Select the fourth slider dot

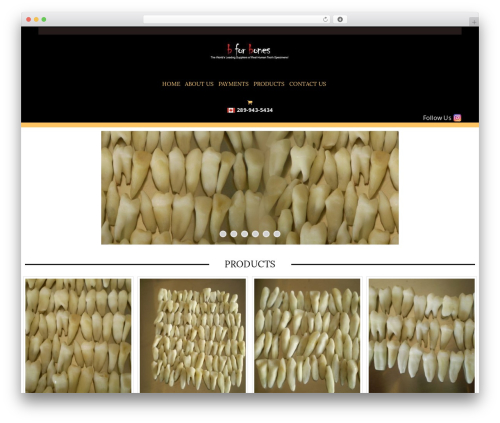point(255,234)
